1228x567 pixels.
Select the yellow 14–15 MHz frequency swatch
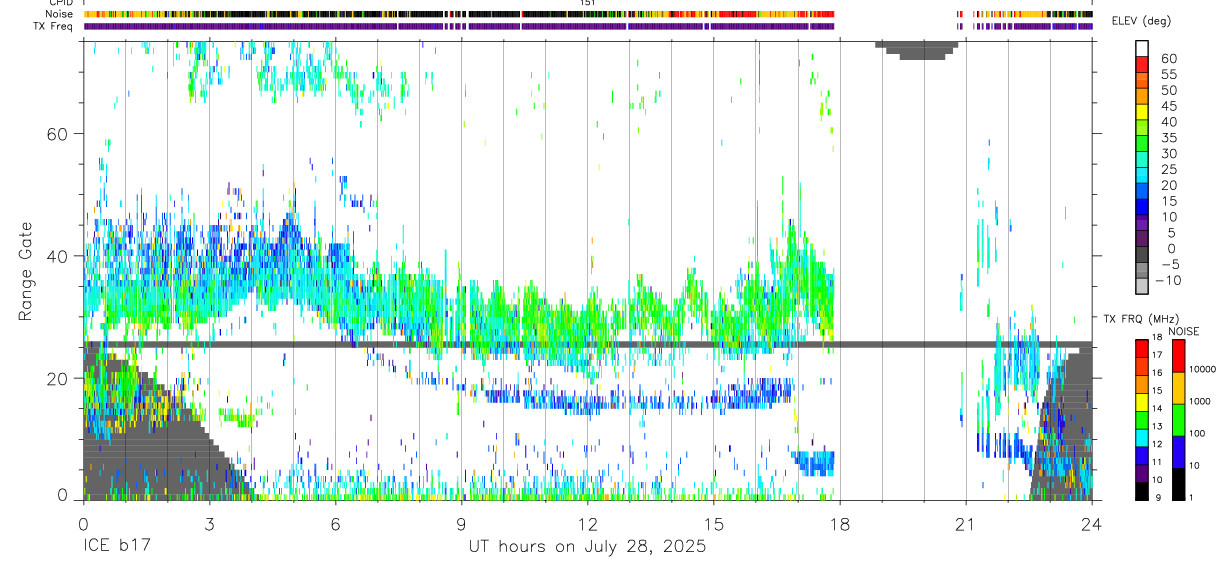tap(1142, 400)
